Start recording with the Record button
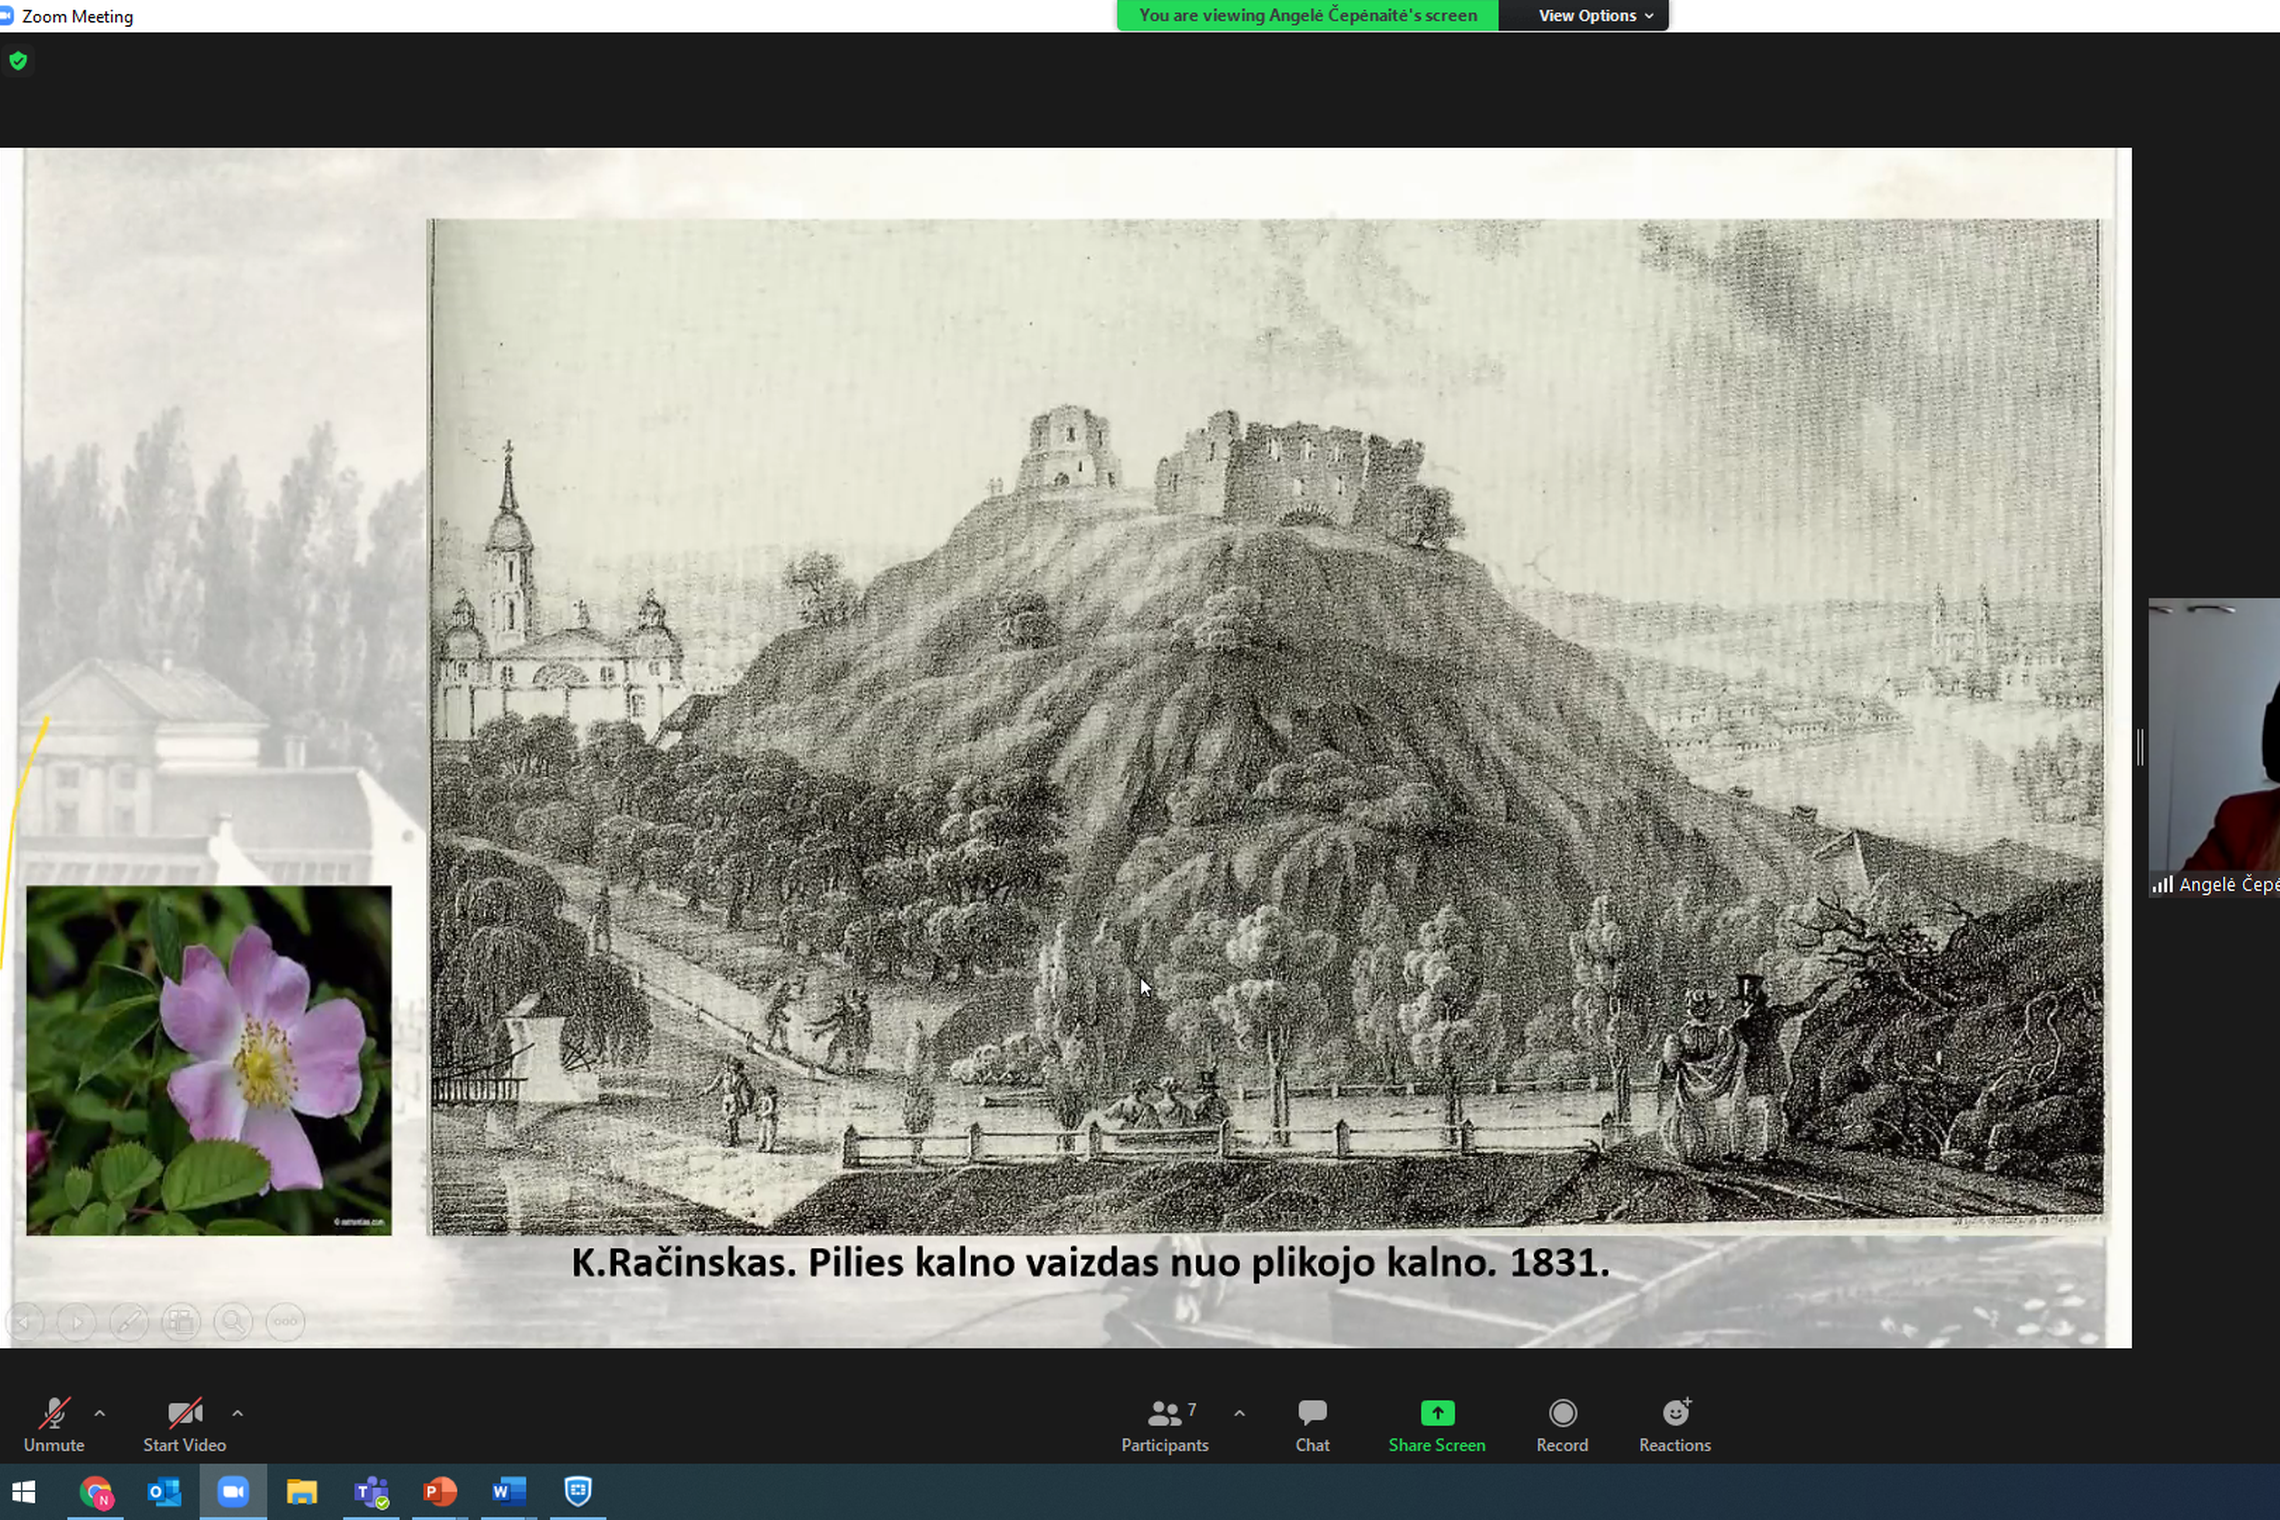The height and width of the screenshot is (1520, 2280). pyautogui.click(x=1562, y=1425)
